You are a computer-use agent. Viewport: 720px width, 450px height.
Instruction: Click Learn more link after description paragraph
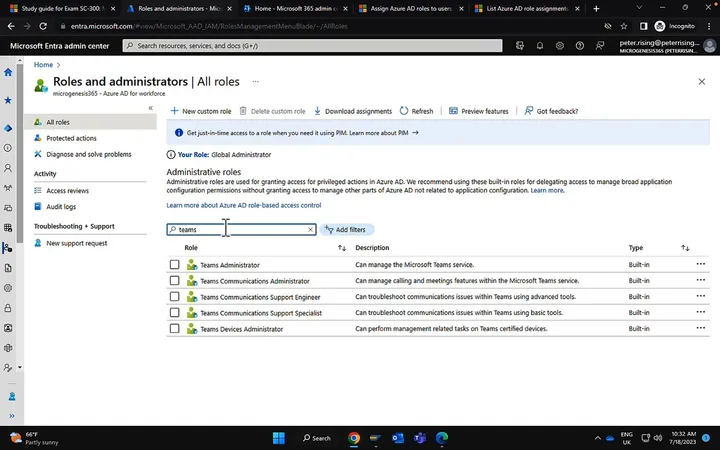pos(547,190)
